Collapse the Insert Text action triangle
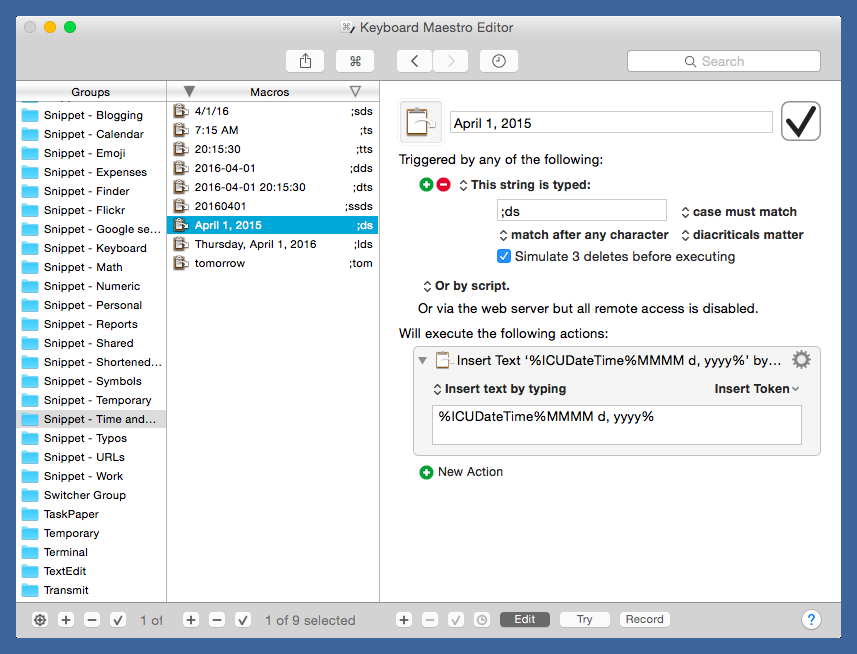The image size is (857, 654). [423, 361]
